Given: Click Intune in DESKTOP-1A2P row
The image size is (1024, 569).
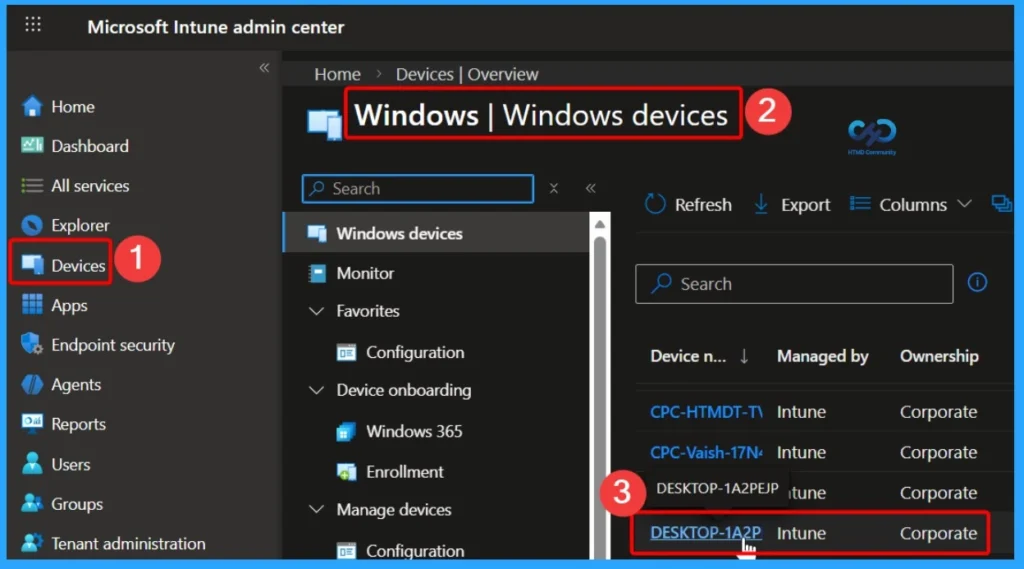Looking at the screenshot, I should point(801,533).
